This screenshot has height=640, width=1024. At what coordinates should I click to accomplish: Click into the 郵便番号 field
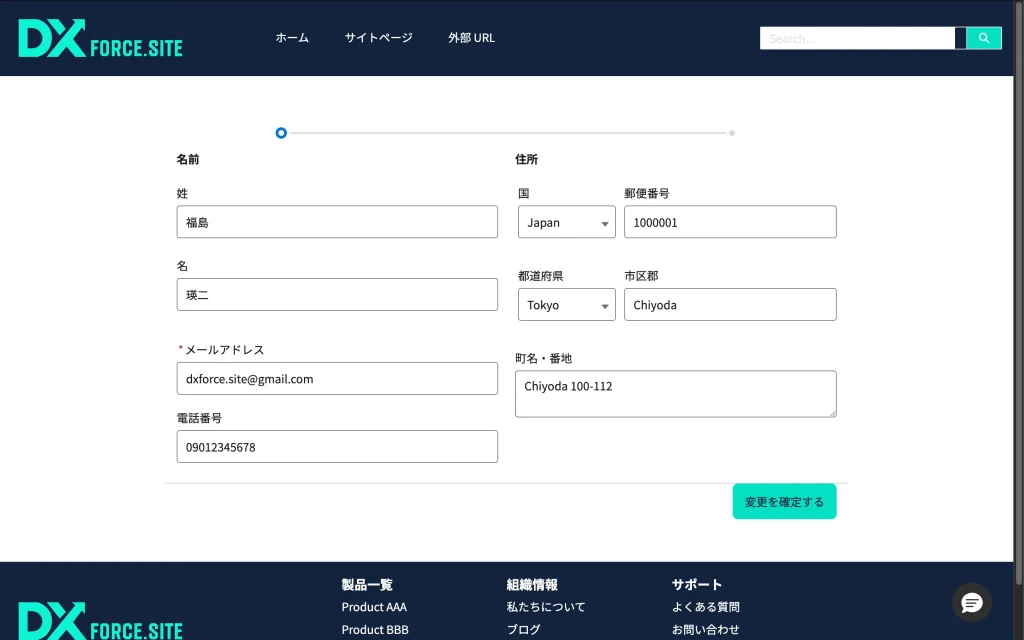tap(730, 223)
